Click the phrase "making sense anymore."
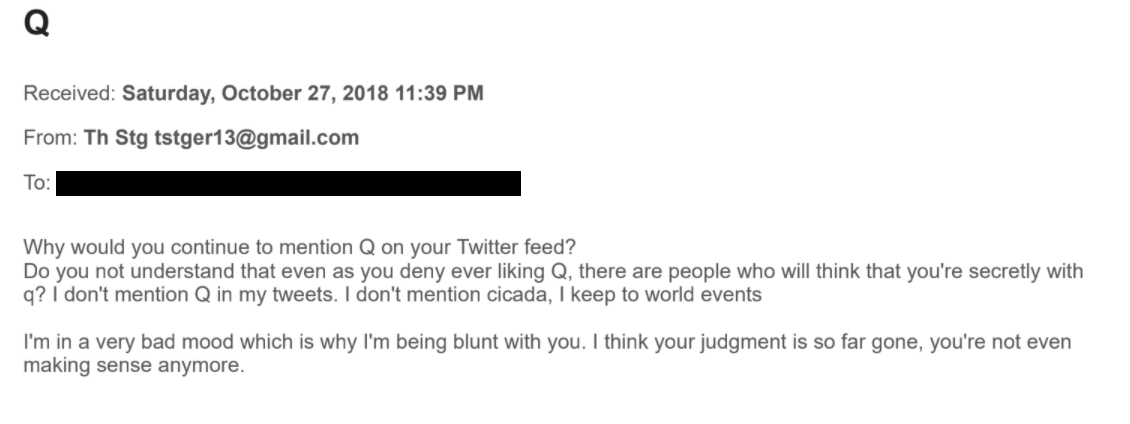Viewport: 1130px width, 424px height. (x=134, y=365)
